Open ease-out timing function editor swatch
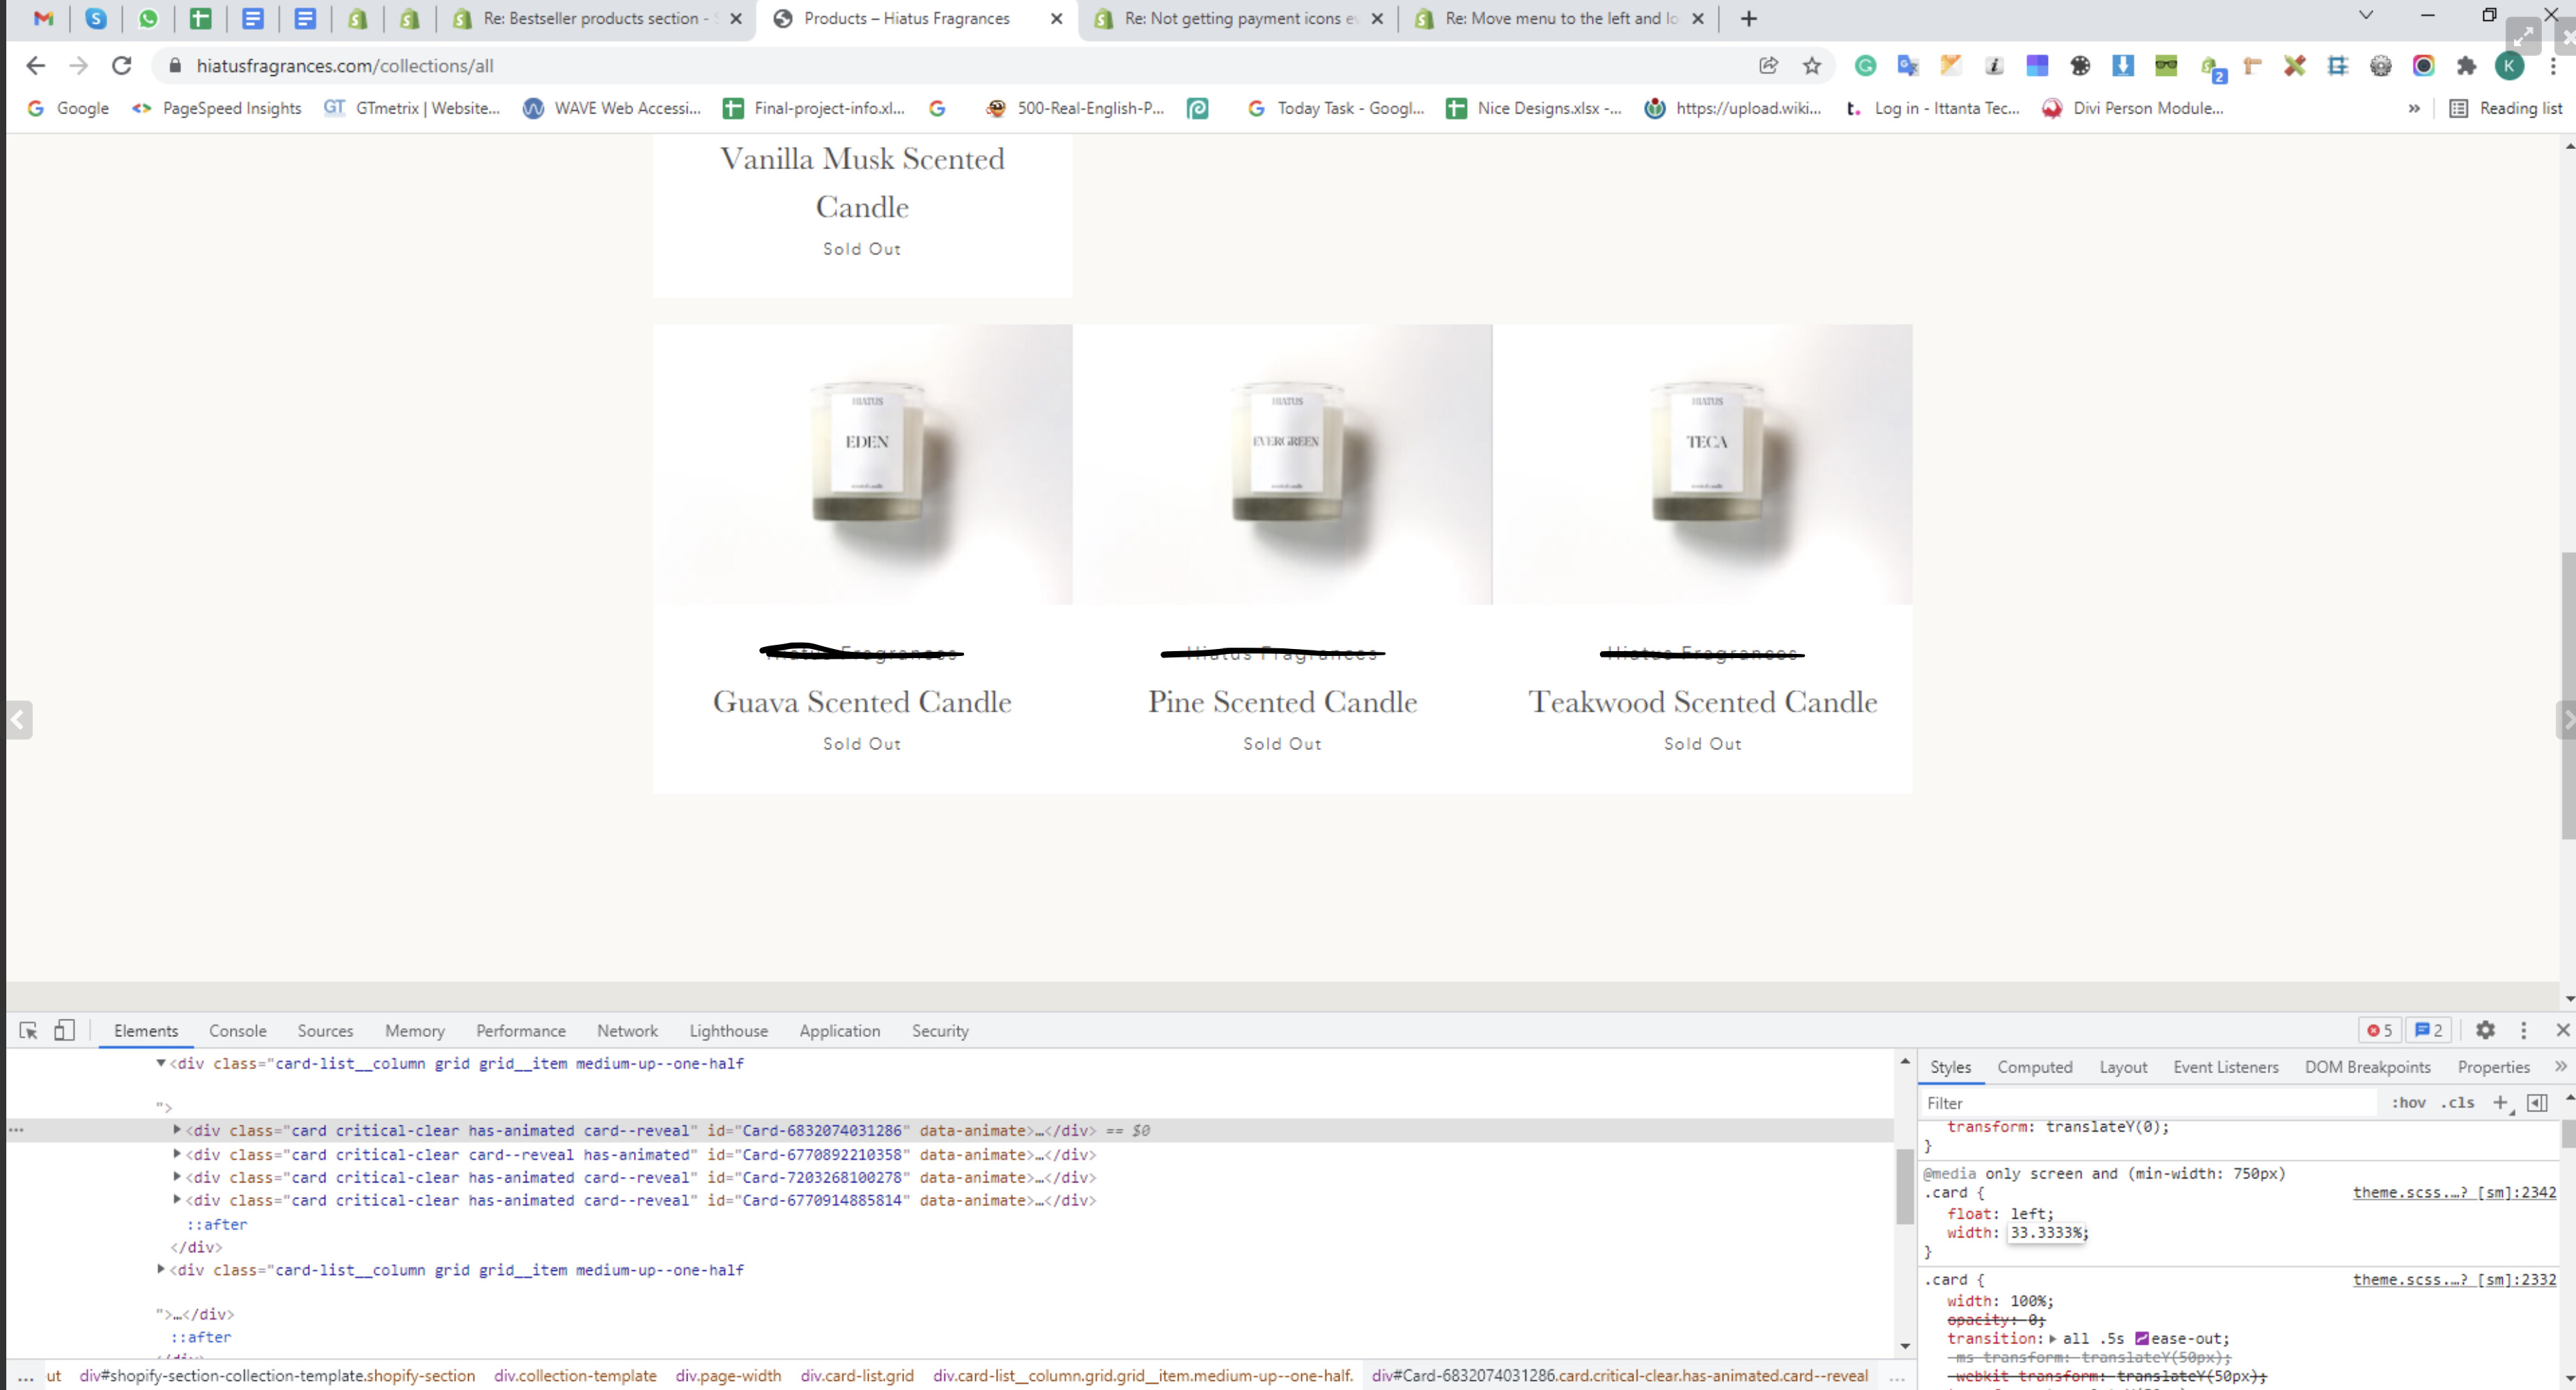The height and width of the screenshot is (1390, 2576). [x=2142, y=1338]
